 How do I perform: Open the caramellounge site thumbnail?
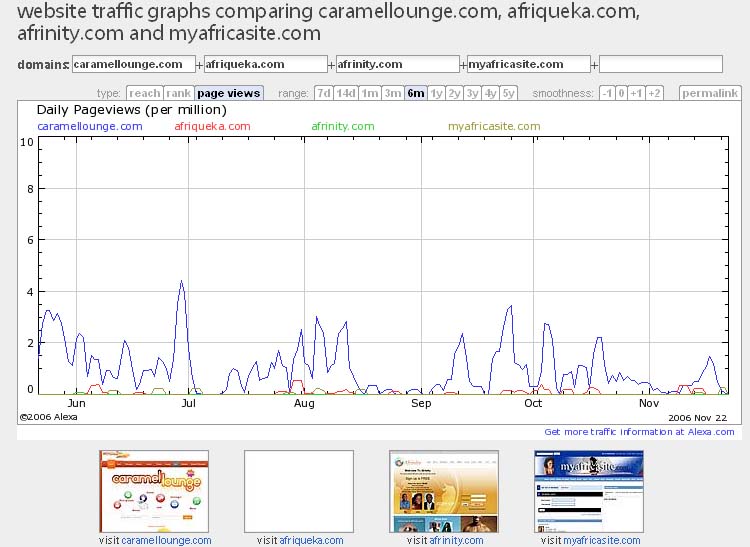click(x=154, y=492)
